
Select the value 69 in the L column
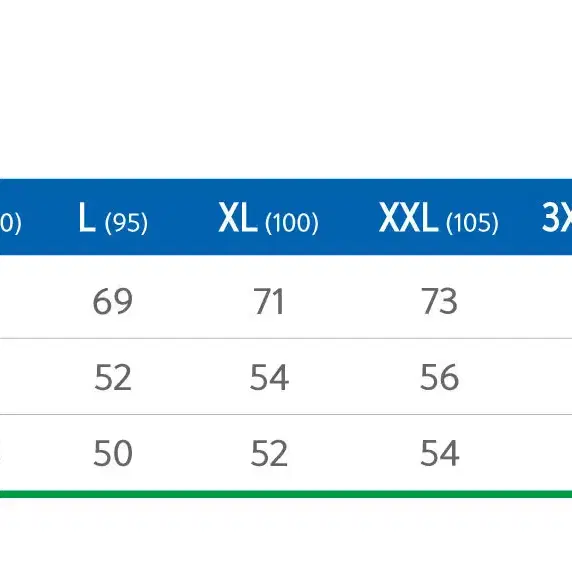point(112,301)
